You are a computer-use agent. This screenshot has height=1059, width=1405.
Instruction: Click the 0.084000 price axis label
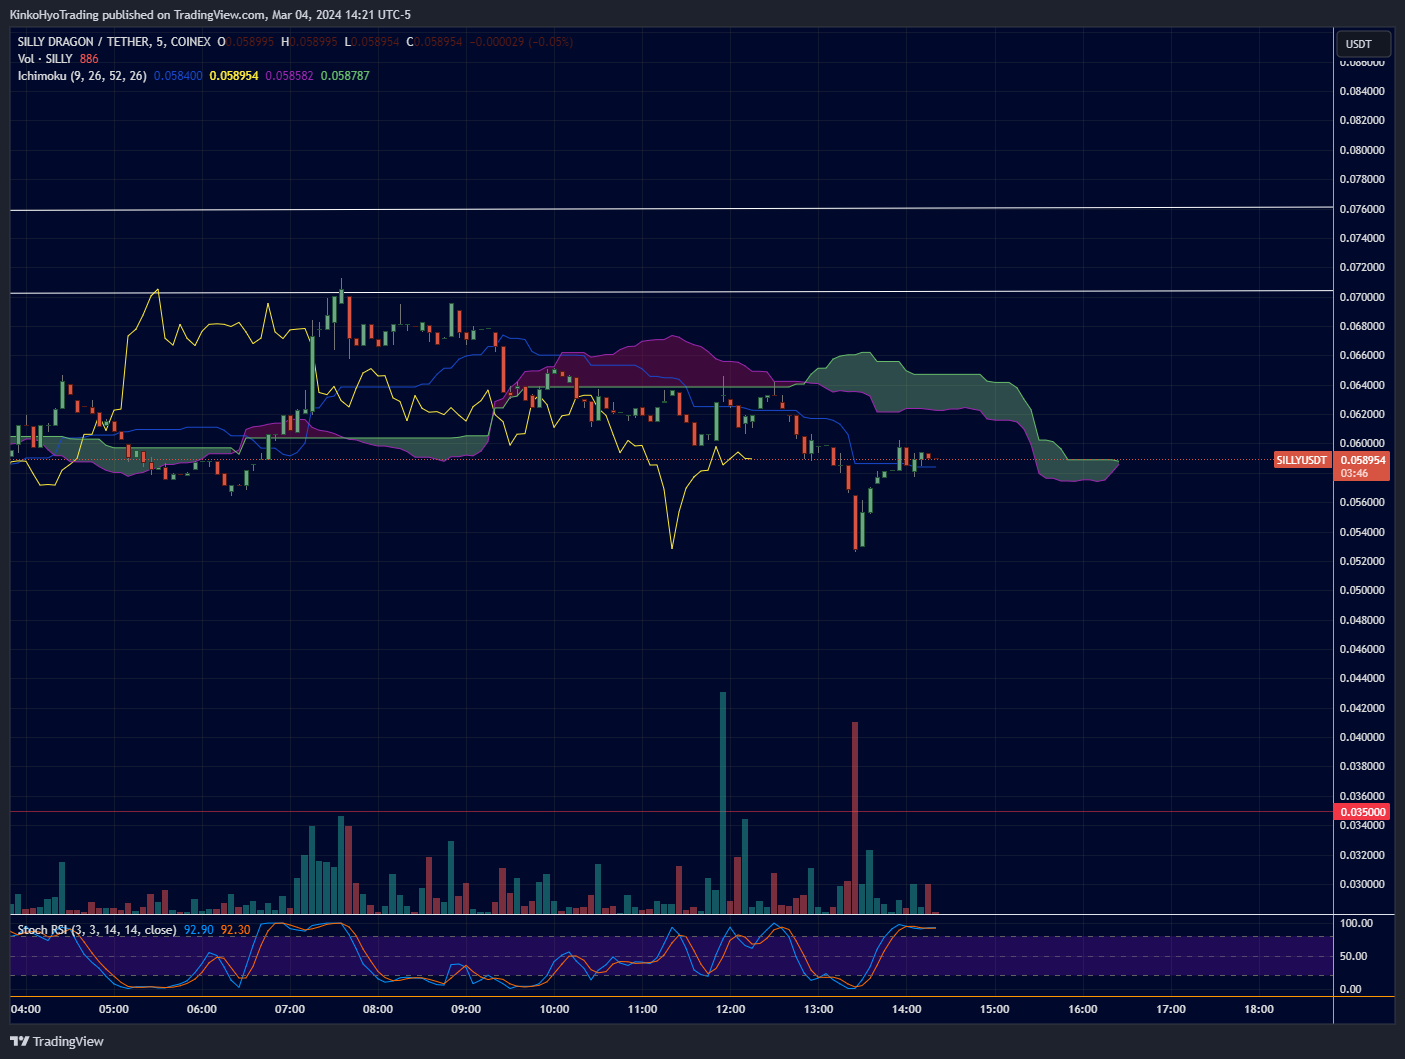[x=1362, y=91]
